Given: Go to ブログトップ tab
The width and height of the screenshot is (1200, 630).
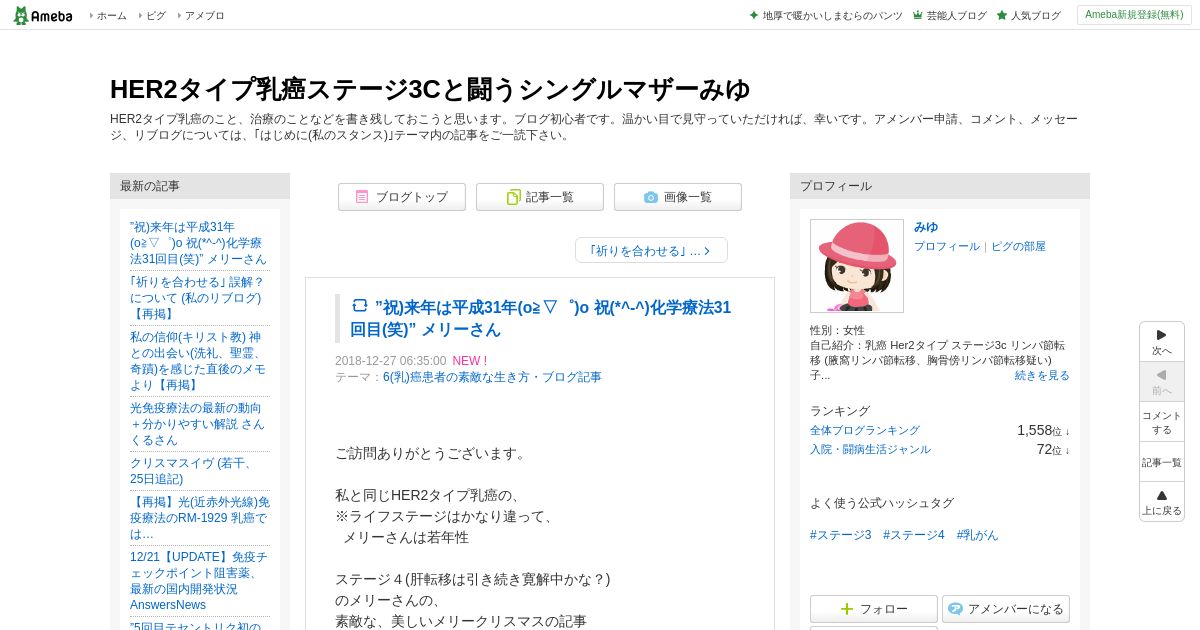Looking at the screenshot, I should coord(402,197).
